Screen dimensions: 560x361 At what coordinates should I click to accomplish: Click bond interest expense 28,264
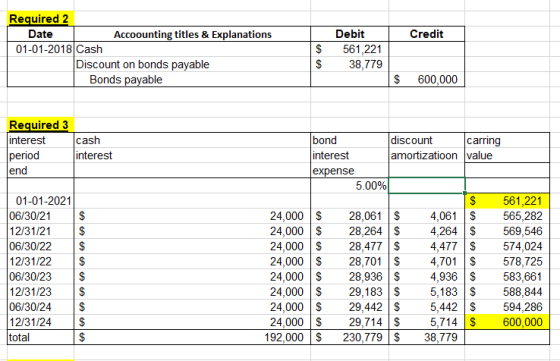pos(350,231)
